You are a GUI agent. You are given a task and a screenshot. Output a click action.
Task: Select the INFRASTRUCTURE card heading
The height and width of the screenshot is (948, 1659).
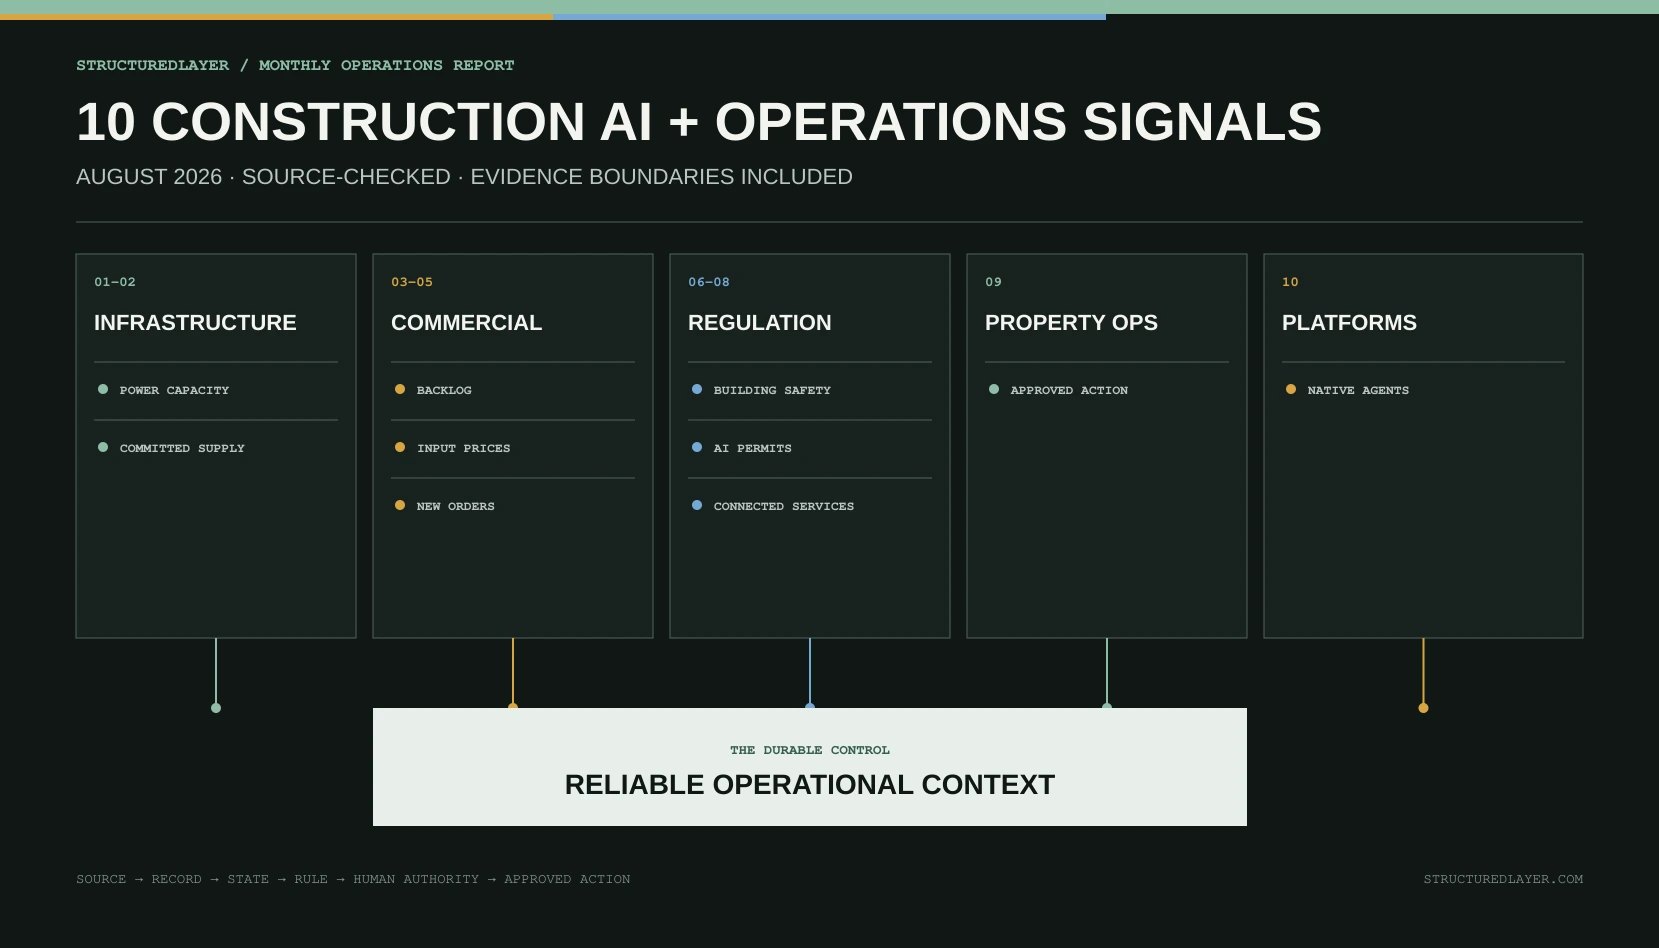195,323
